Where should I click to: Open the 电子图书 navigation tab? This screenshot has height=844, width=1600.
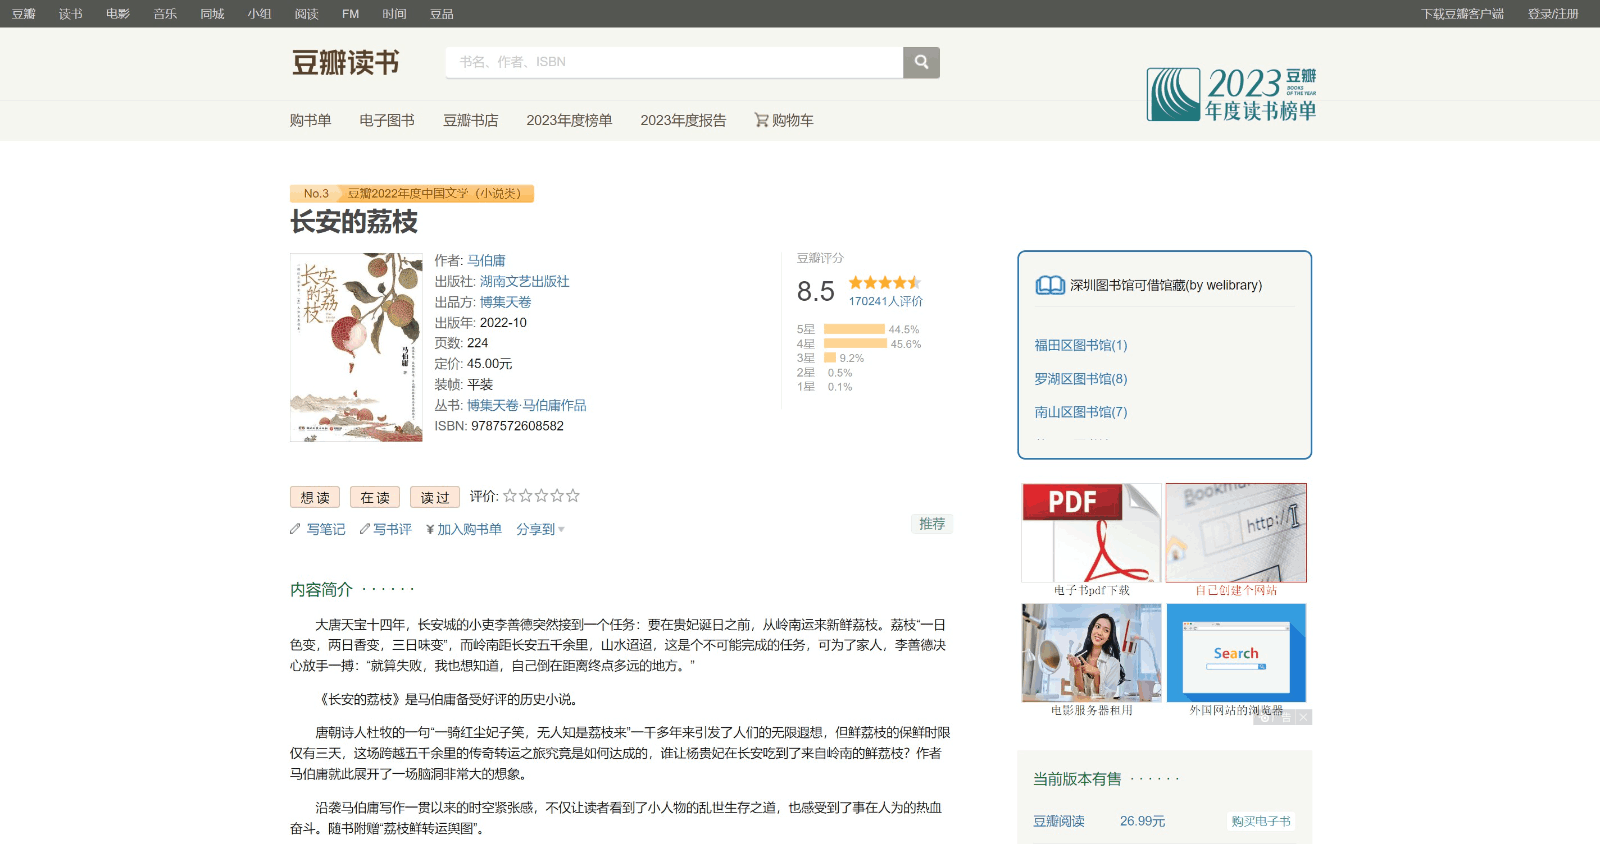(387, 120)
